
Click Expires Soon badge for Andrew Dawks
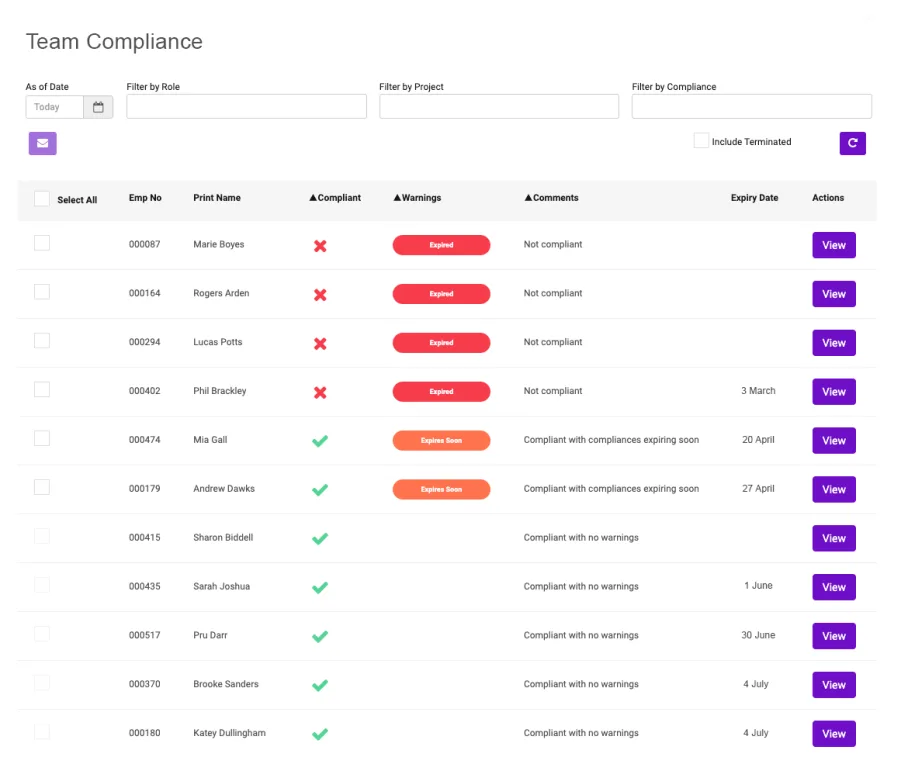point(441,490)
